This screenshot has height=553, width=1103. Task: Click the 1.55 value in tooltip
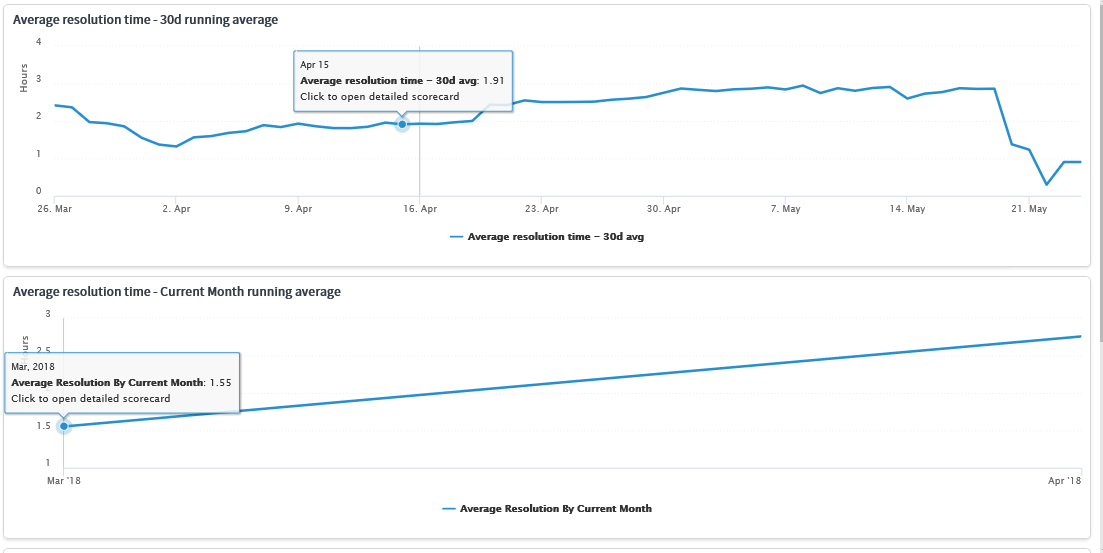coord(220,383)
